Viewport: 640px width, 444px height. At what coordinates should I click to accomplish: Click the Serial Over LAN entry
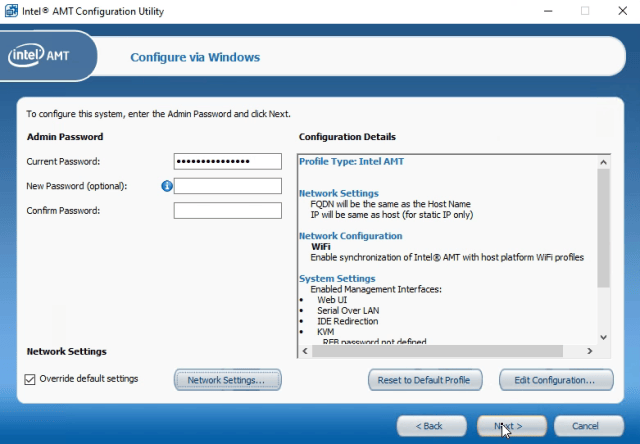[x=348, y=311]
